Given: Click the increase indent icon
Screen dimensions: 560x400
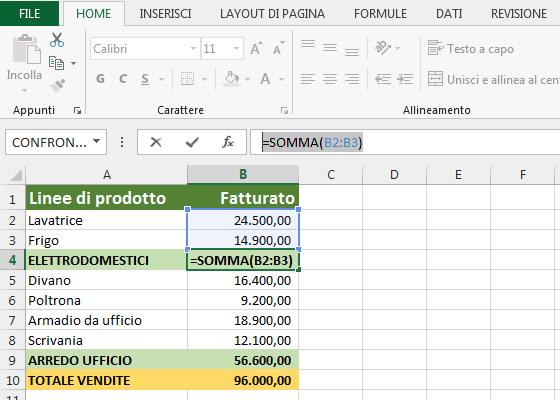Looking at the screenshot, I should pyautogui.click(x=405, y=79).
